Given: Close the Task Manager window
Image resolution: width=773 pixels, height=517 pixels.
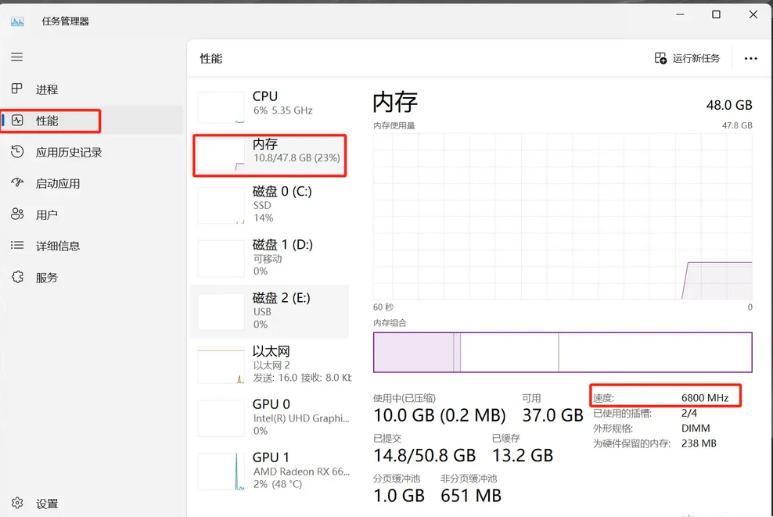Looking at the screenshot, I should click(x=753, y=15).
